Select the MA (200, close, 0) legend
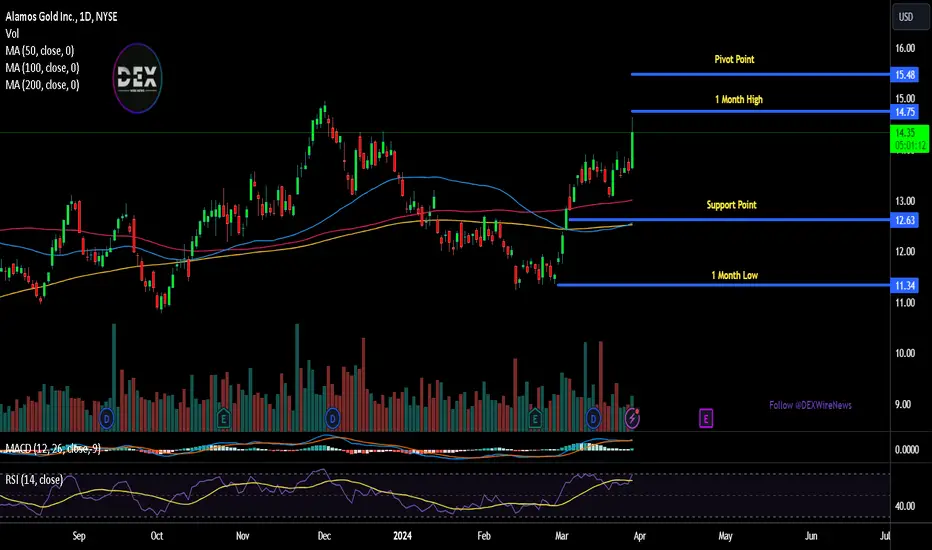 [42, 85]
